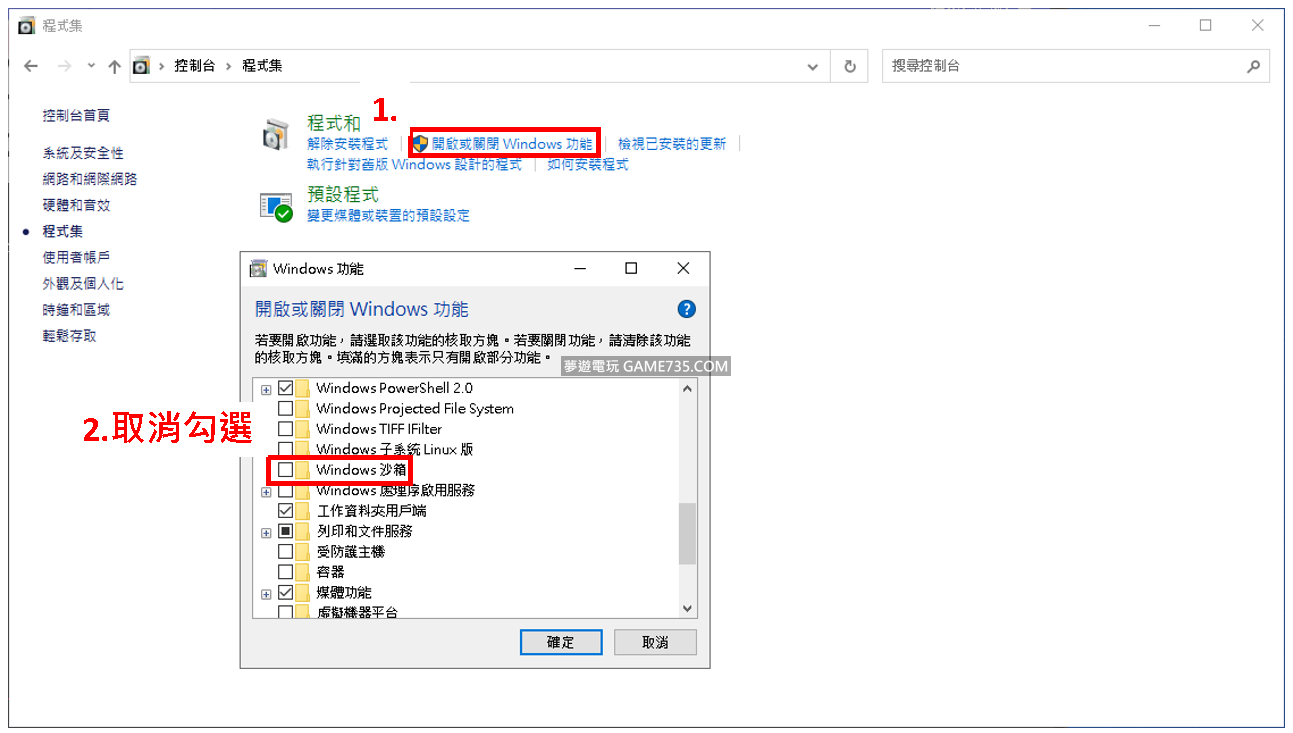Uncheck 媒體功能 checkbox
The width and height of the screenshot is (1293, 733).
(286, 592)
